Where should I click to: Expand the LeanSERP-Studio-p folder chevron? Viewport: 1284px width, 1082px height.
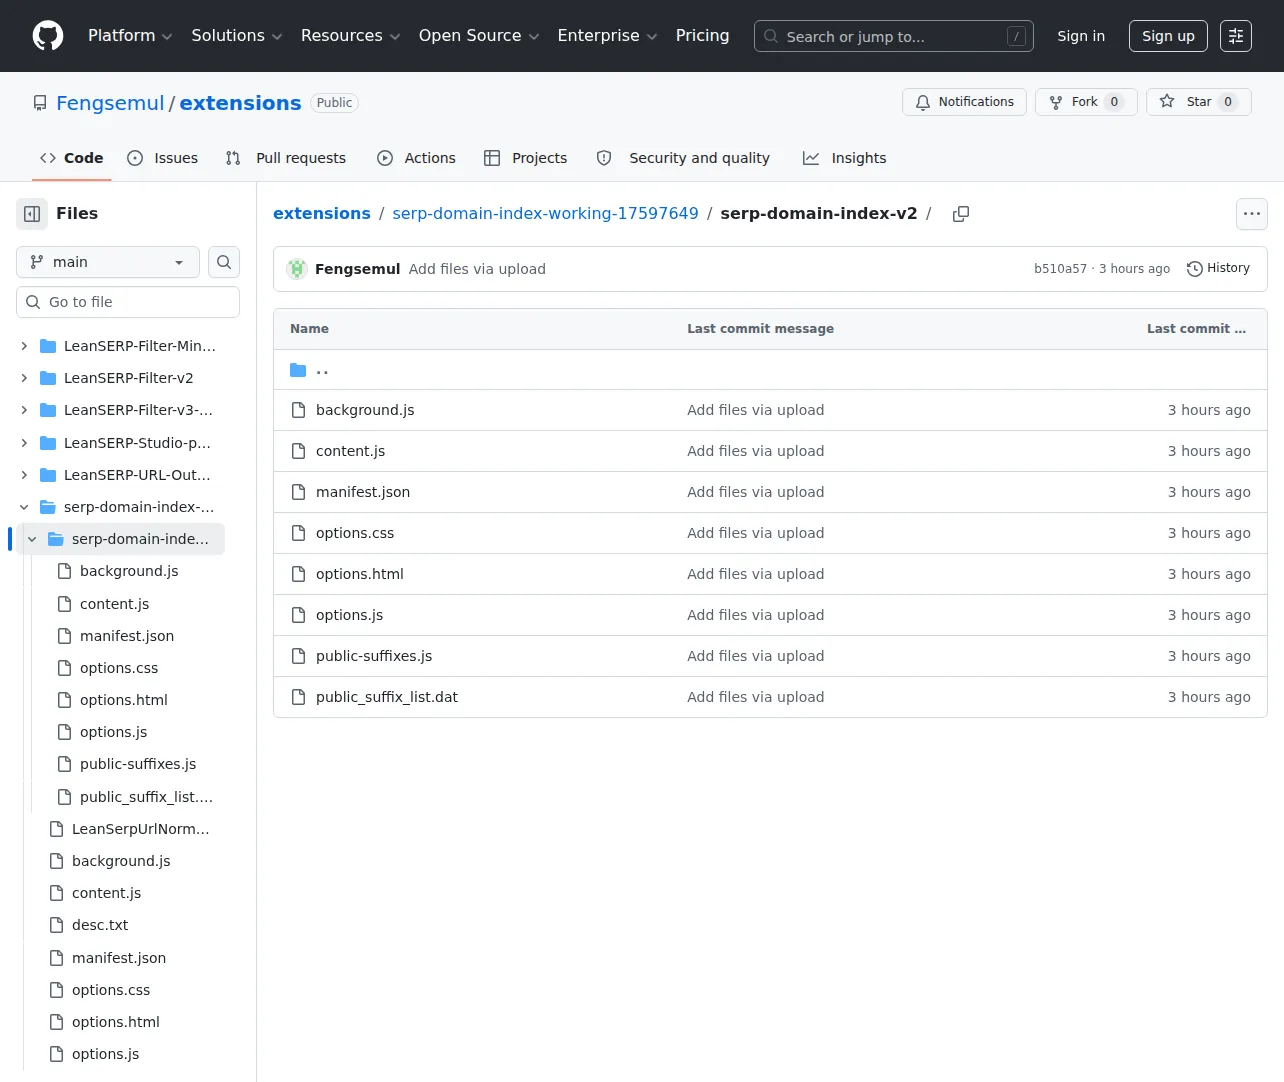coord(24,443)
